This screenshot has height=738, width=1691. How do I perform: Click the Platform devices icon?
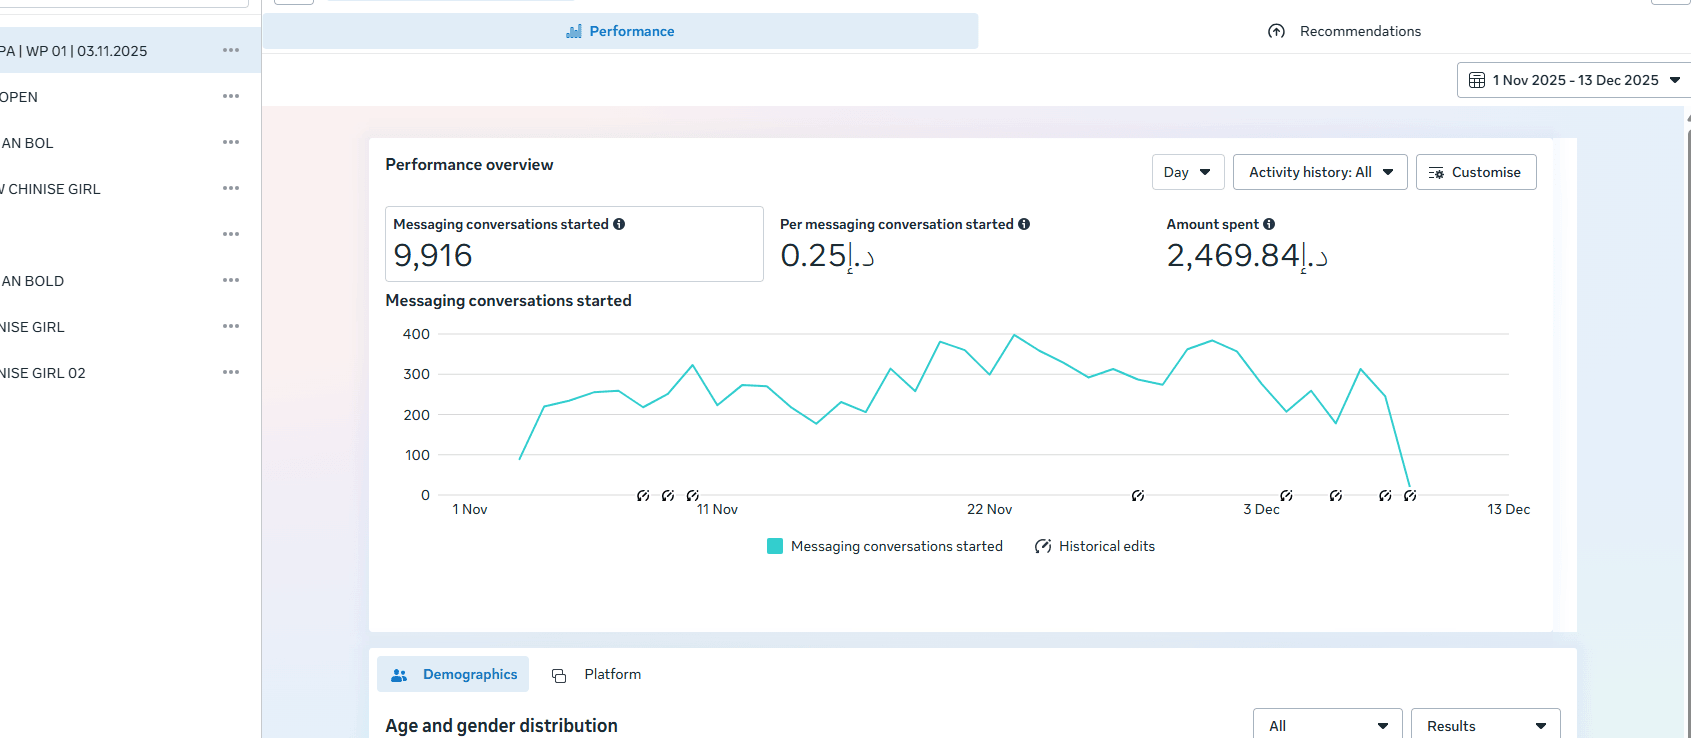click(559, 676)
